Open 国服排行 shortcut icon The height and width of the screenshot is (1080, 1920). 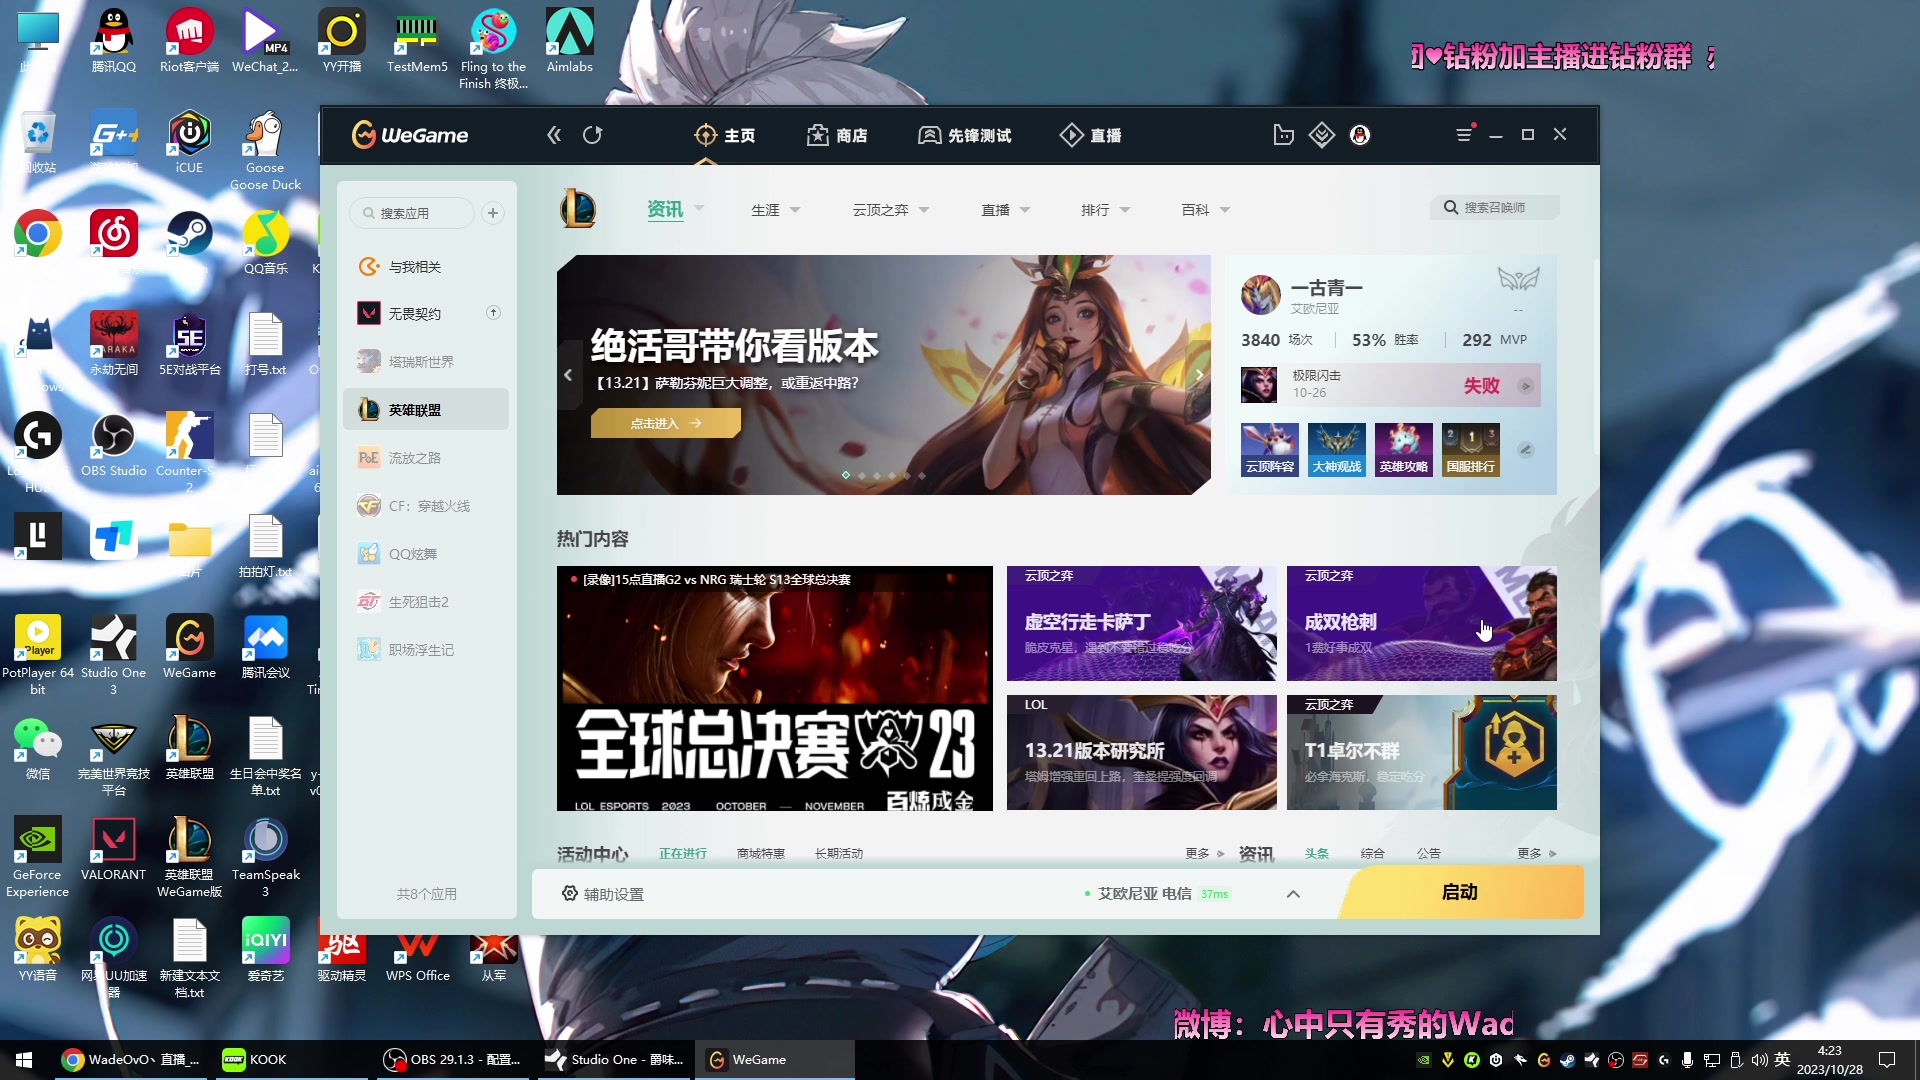(1471, 449)
